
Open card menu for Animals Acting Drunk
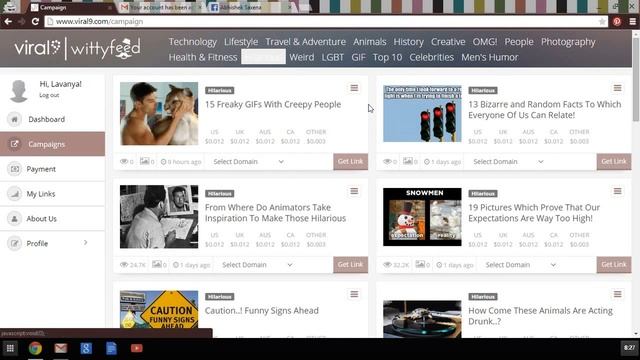pyautogui.click(x=617, y=294)
